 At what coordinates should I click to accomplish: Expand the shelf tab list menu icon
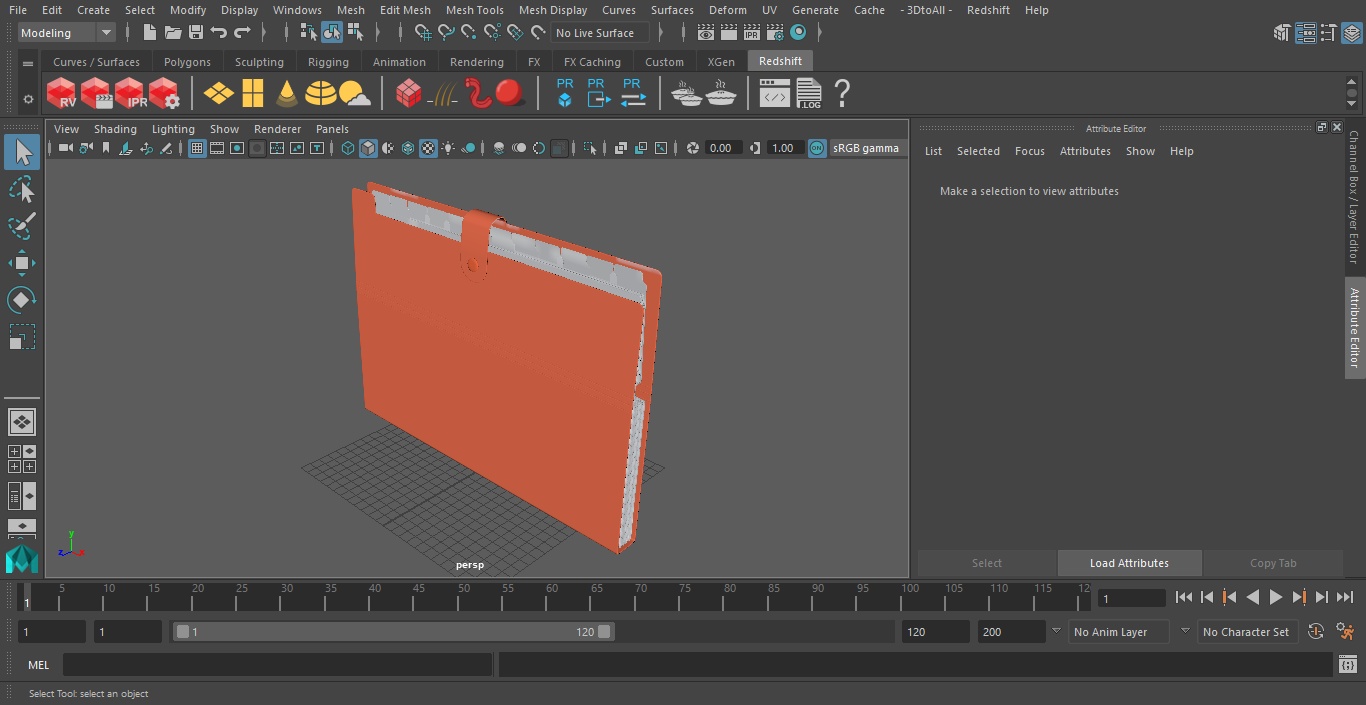[28, 63]
